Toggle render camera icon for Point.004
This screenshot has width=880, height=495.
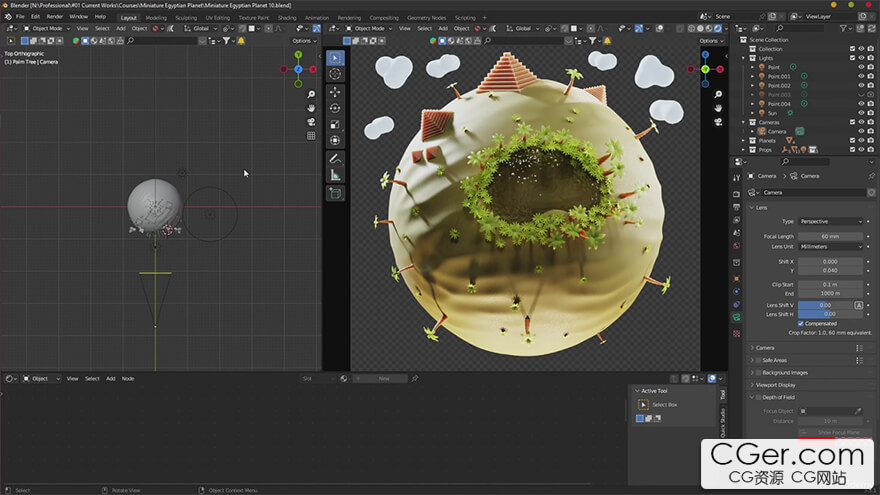point(870,104)
